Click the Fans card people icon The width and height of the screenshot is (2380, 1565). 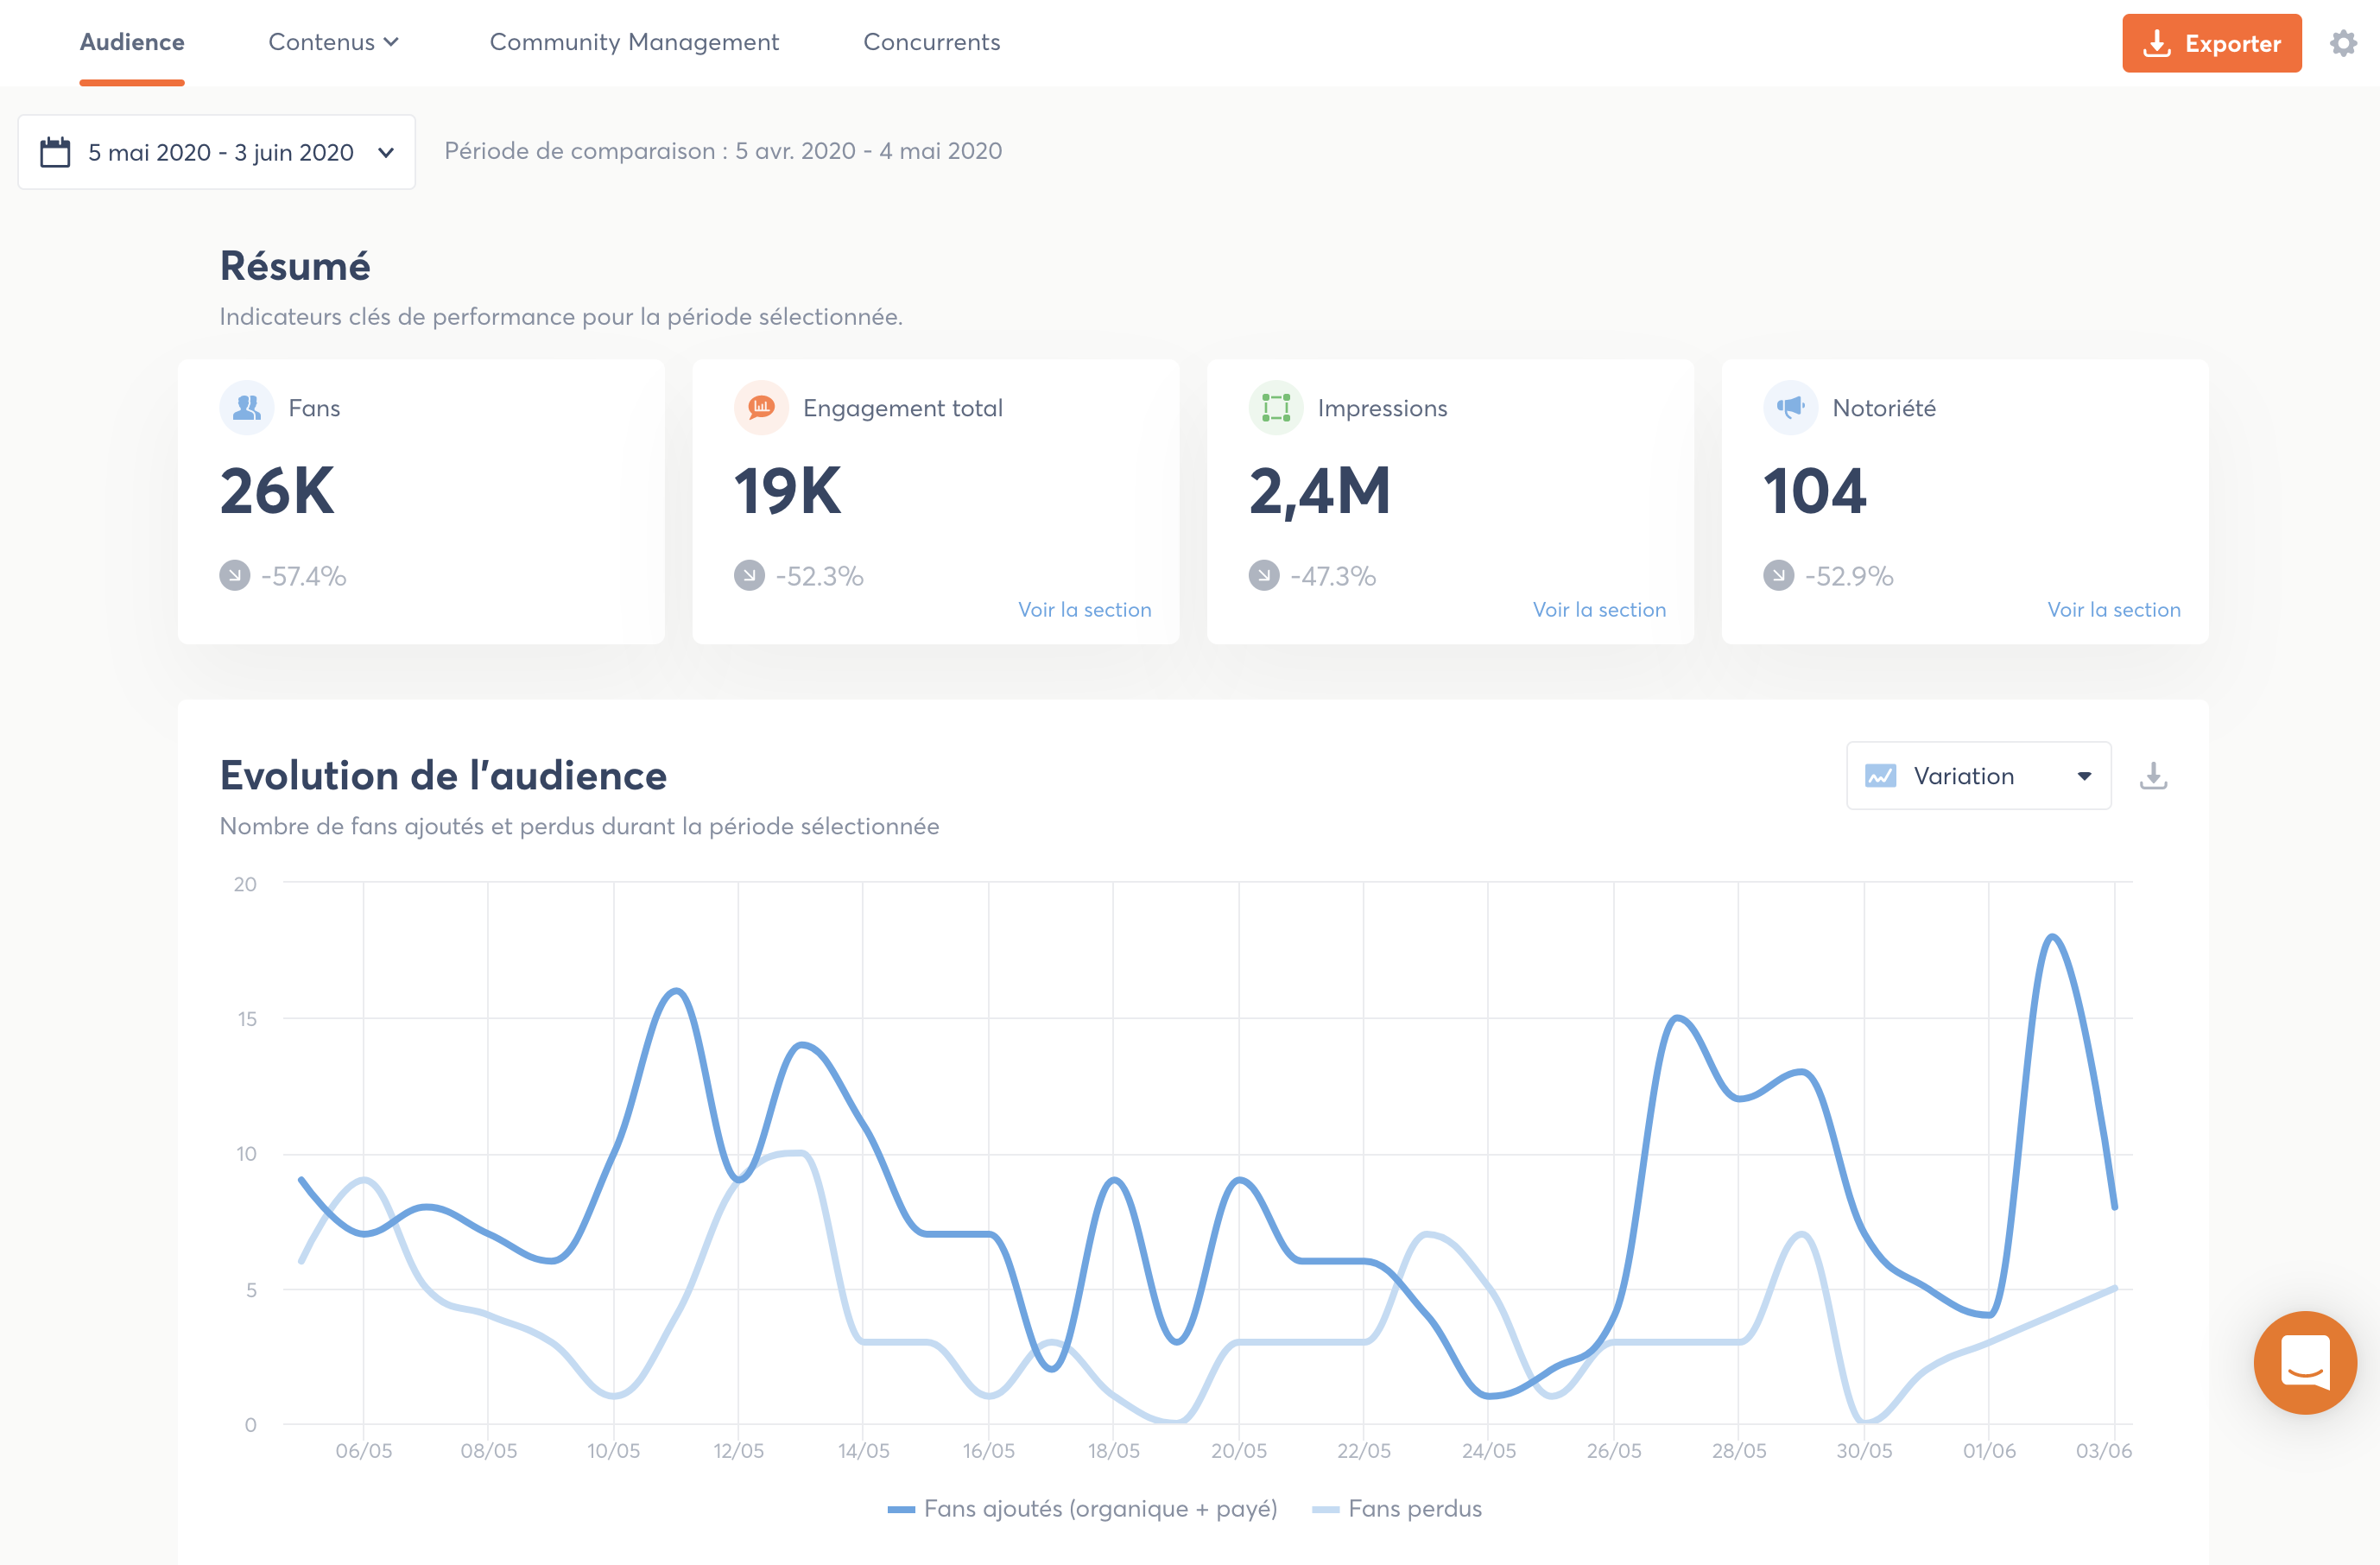(247, 408)
